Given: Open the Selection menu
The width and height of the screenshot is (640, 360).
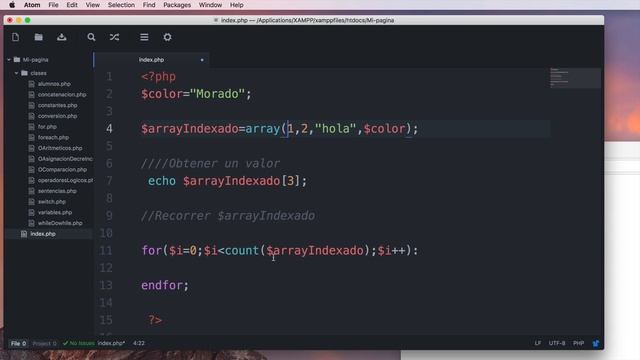Looking at the screenshot, I should pyautogui.click(x=121, y=5).
